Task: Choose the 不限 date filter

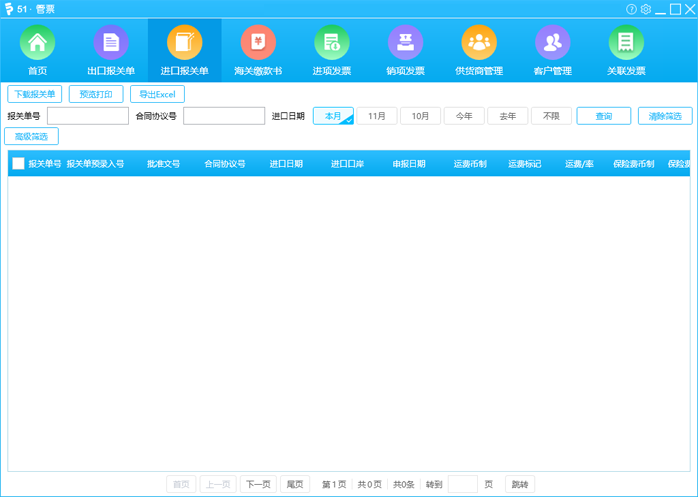Action: (x=551, y=116)
